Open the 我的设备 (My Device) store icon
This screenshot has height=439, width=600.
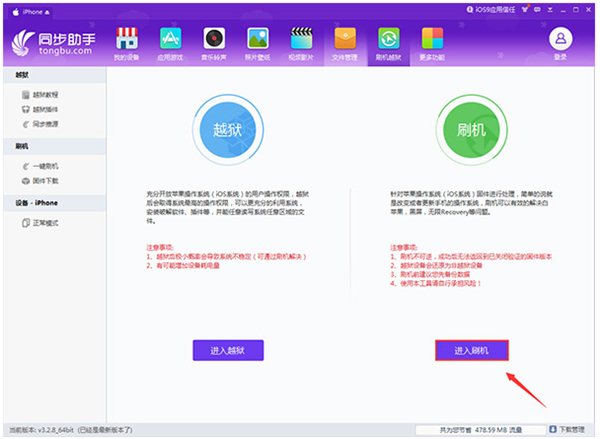[127, 39]
